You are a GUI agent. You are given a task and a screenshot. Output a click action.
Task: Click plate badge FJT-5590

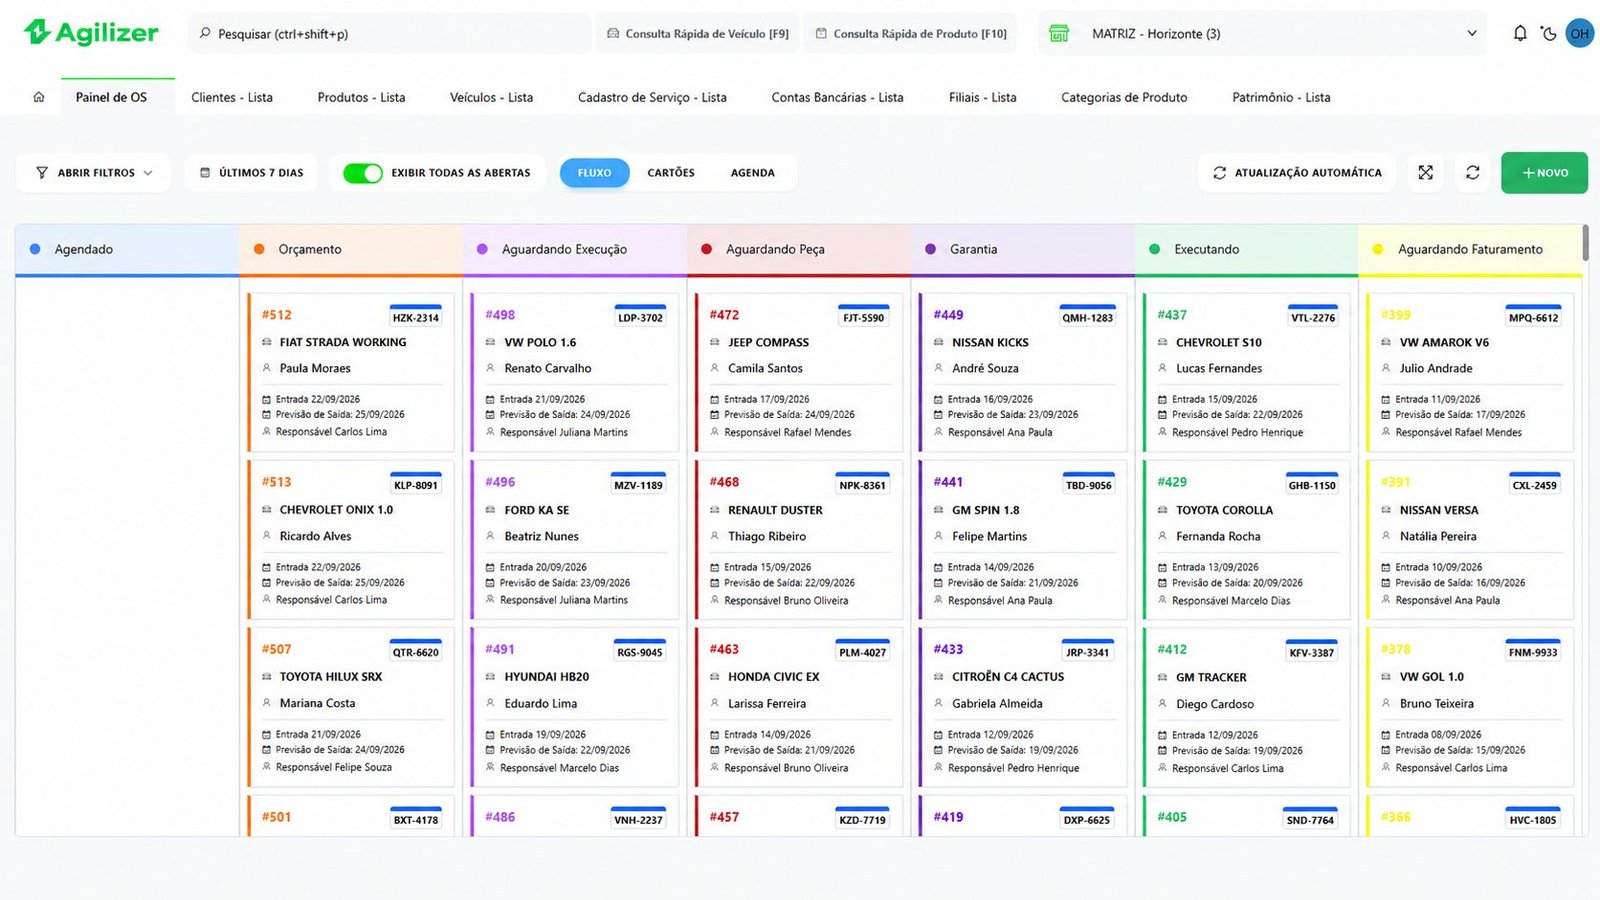[864, 316]
